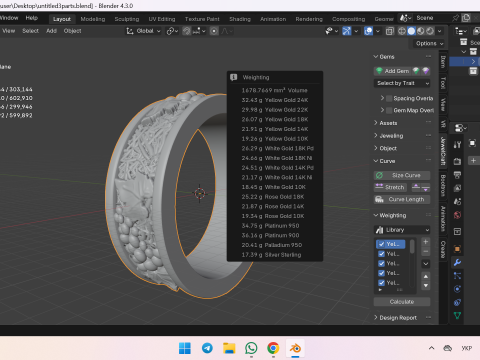Viewport: 480px width, 360px height.
Task: Uncheck the fourth Yel... material checkbox
Action: [x=382, y=273]
